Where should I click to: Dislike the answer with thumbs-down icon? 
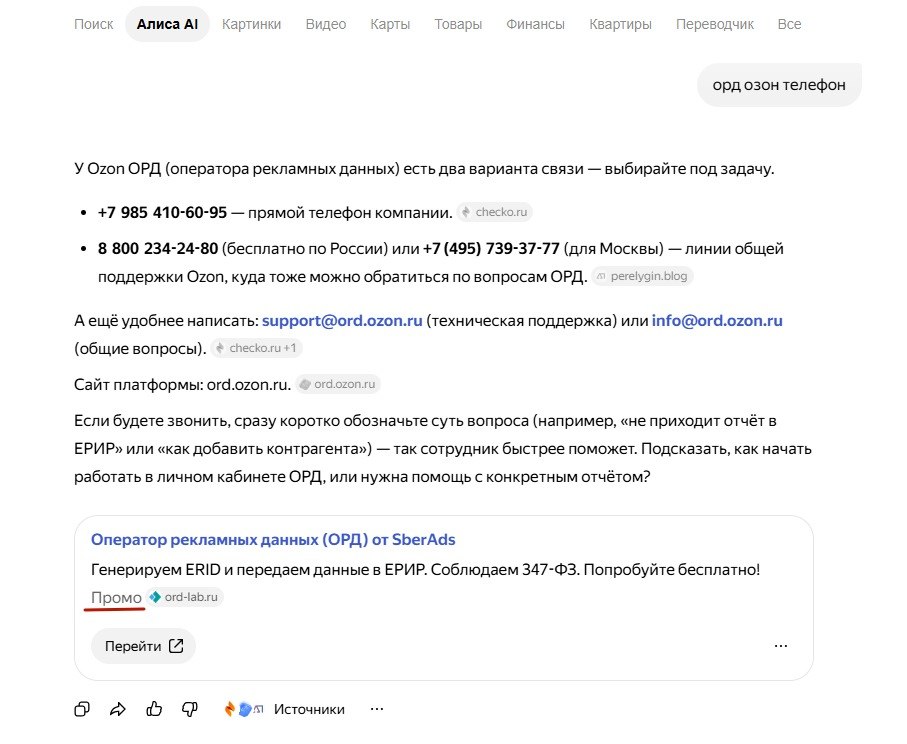click(x=190, y=709)
